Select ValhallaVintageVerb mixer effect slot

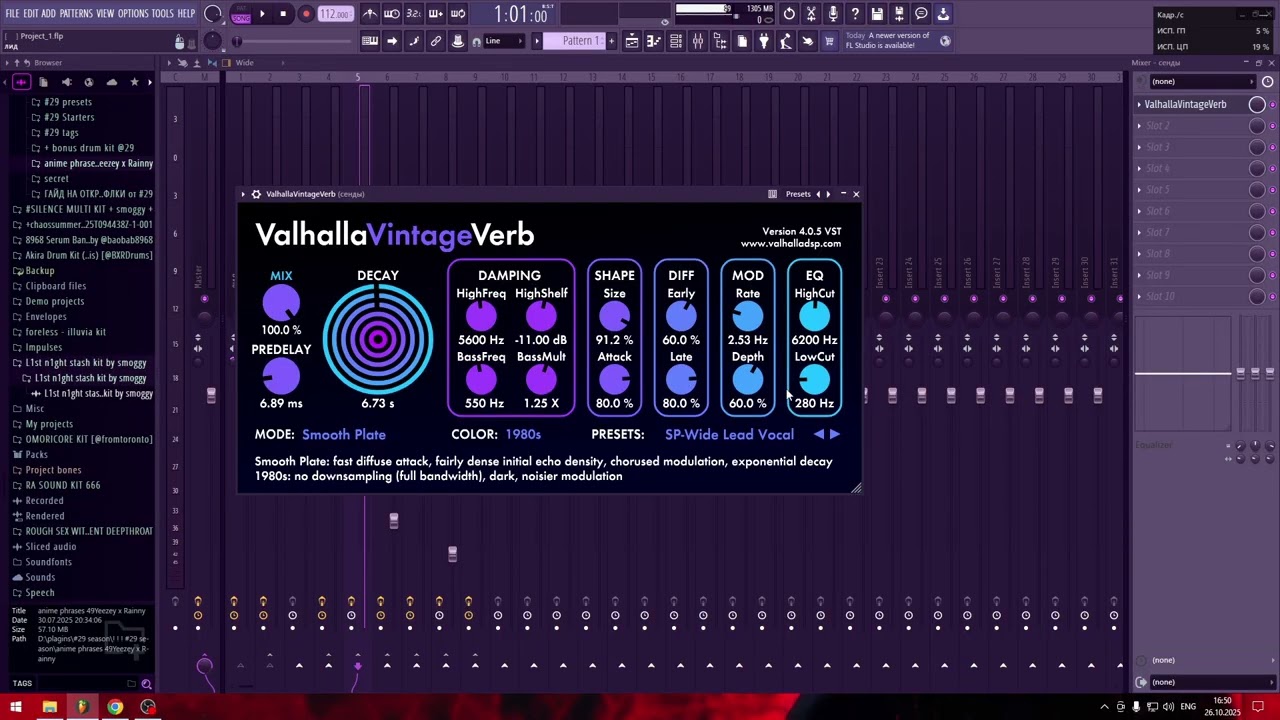[x=1185, y=104]
